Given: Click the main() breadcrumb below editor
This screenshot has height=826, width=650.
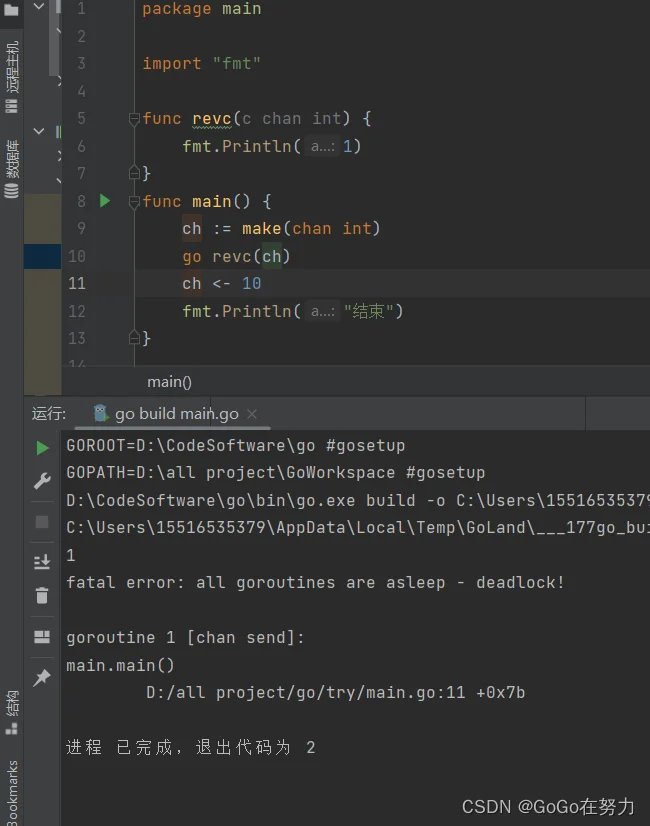Looking at the screenshot, I should point(169,381).
